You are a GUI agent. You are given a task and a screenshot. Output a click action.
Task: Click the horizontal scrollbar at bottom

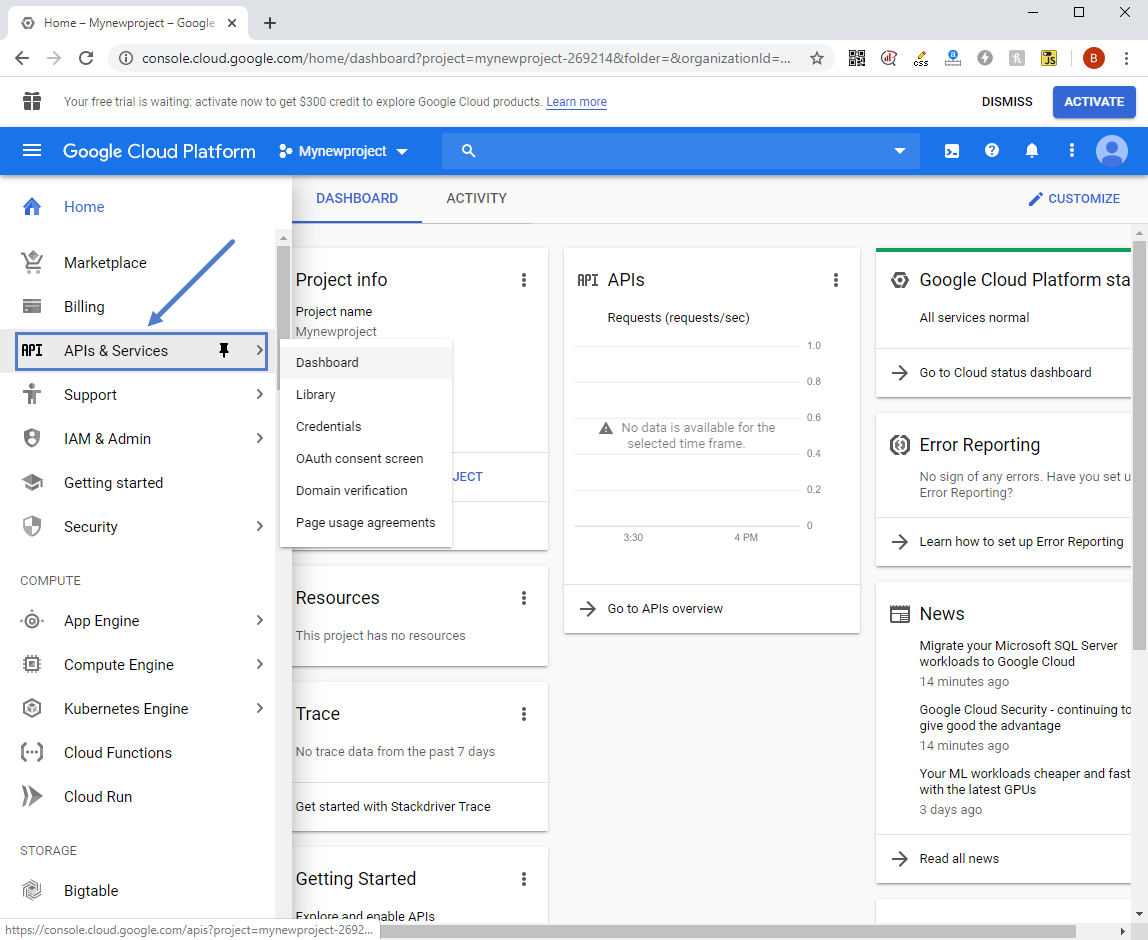click(x=728, y=931)
